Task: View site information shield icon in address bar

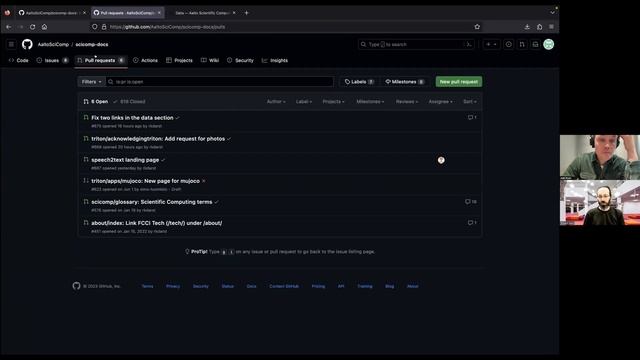Action: (95, 27)
